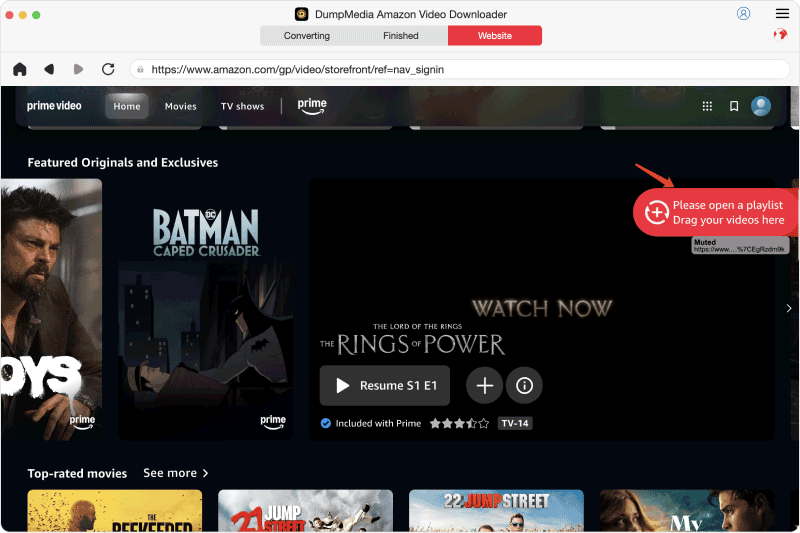Open the watchlist bookmark icon
Screen dimensions: 800x533
pos(734,106)
